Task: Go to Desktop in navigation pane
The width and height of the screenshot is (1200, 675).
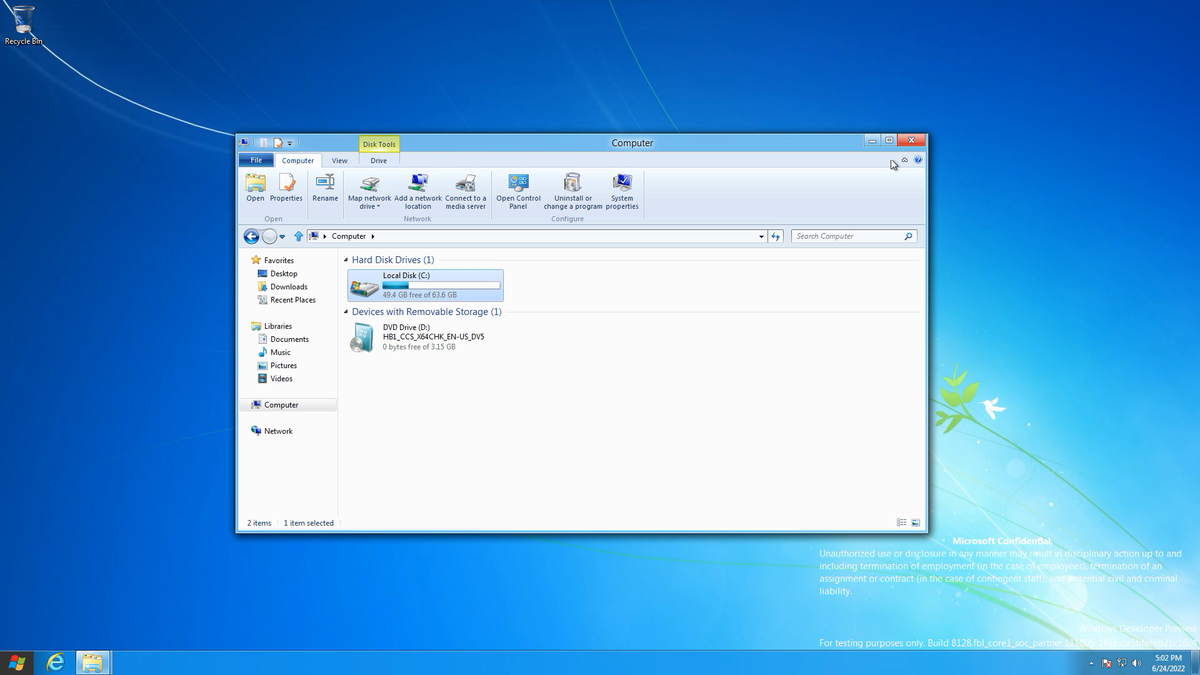Action: [283, 273]
